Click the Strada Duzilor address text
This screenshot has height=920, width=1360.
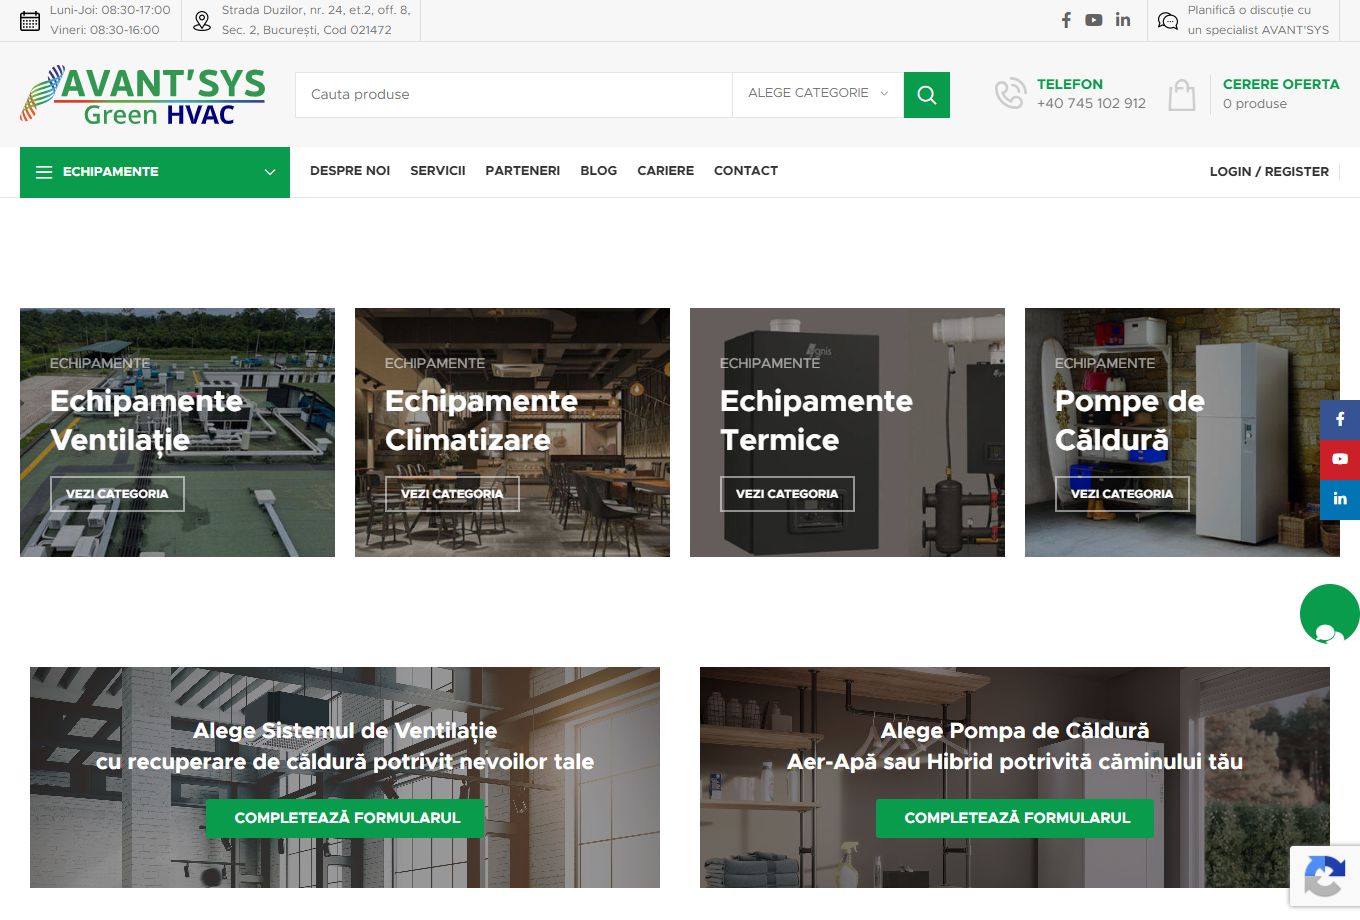click(x=316, y=20)
